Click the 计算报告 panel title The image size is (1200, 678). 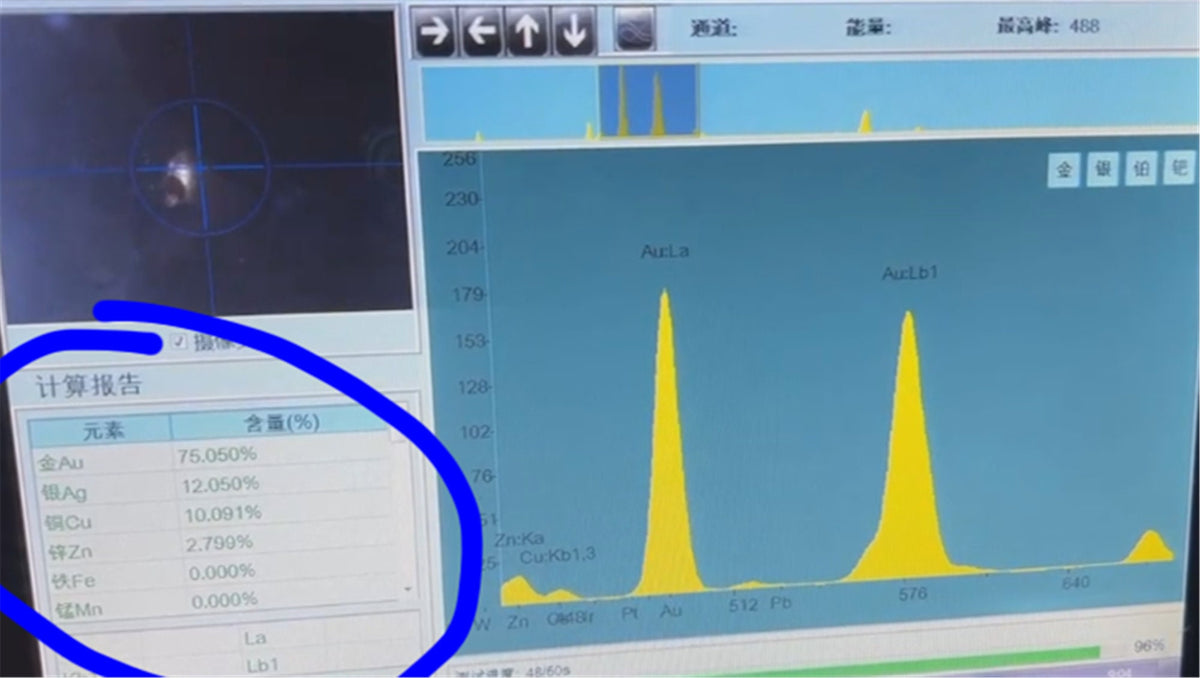[90, 385]
